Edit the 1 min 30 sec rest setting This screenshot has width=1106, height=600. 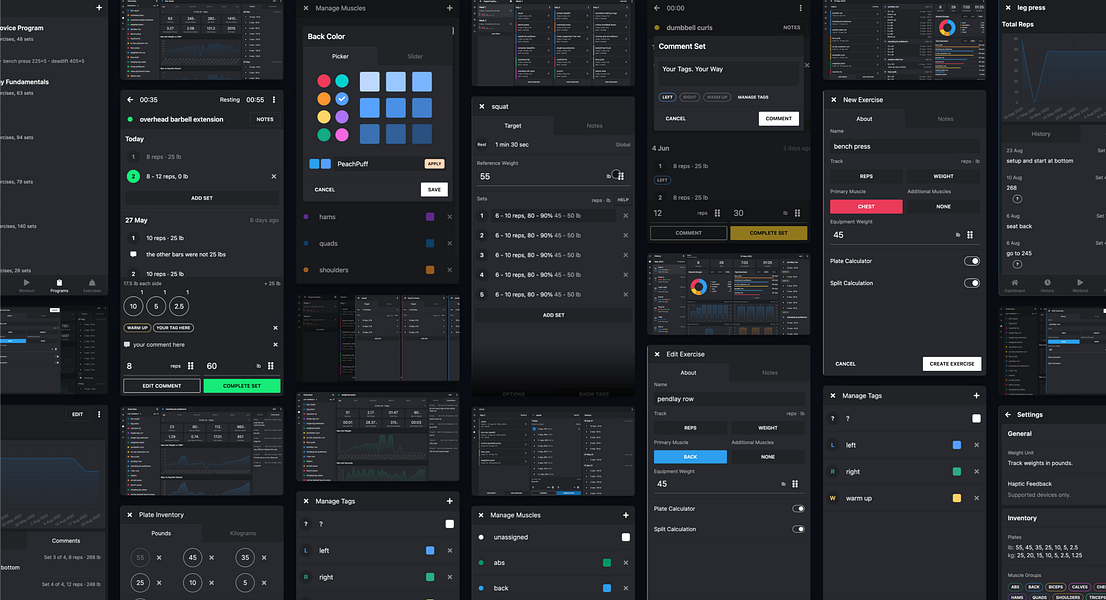tap(554, 145)
